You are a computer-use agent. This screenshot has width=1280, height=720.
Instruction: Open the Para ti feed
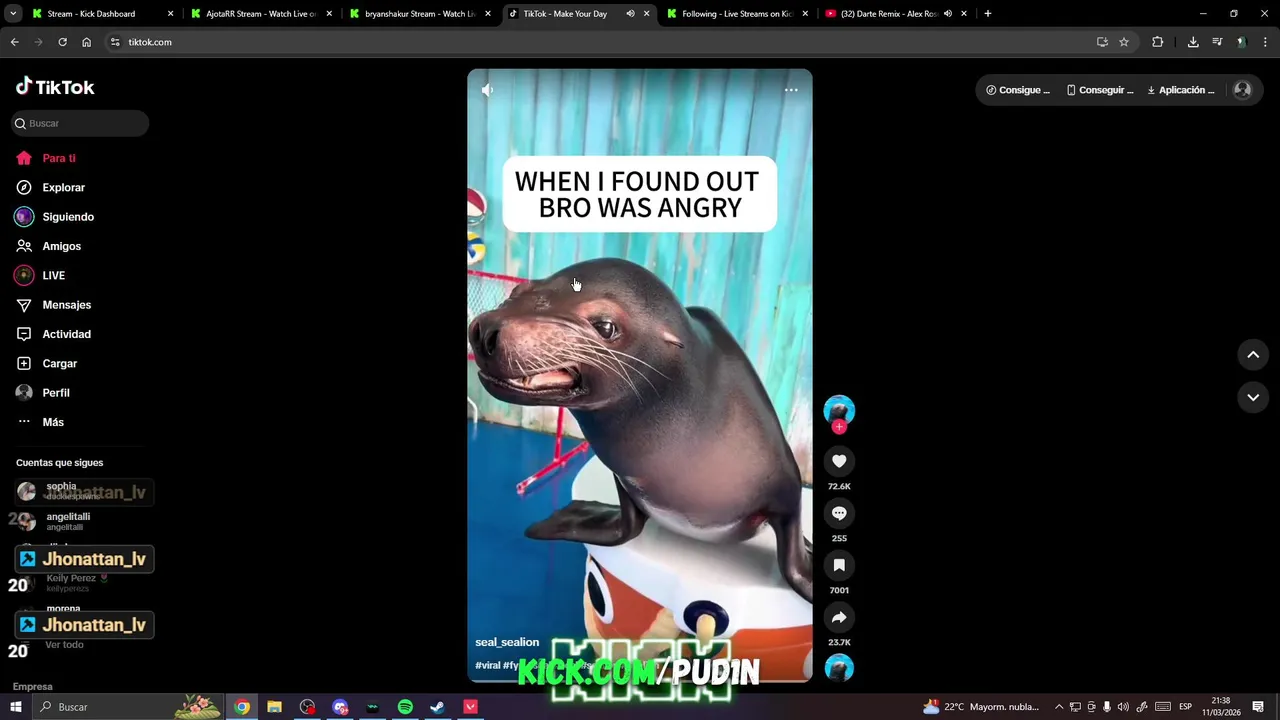[x=46, y=158]
